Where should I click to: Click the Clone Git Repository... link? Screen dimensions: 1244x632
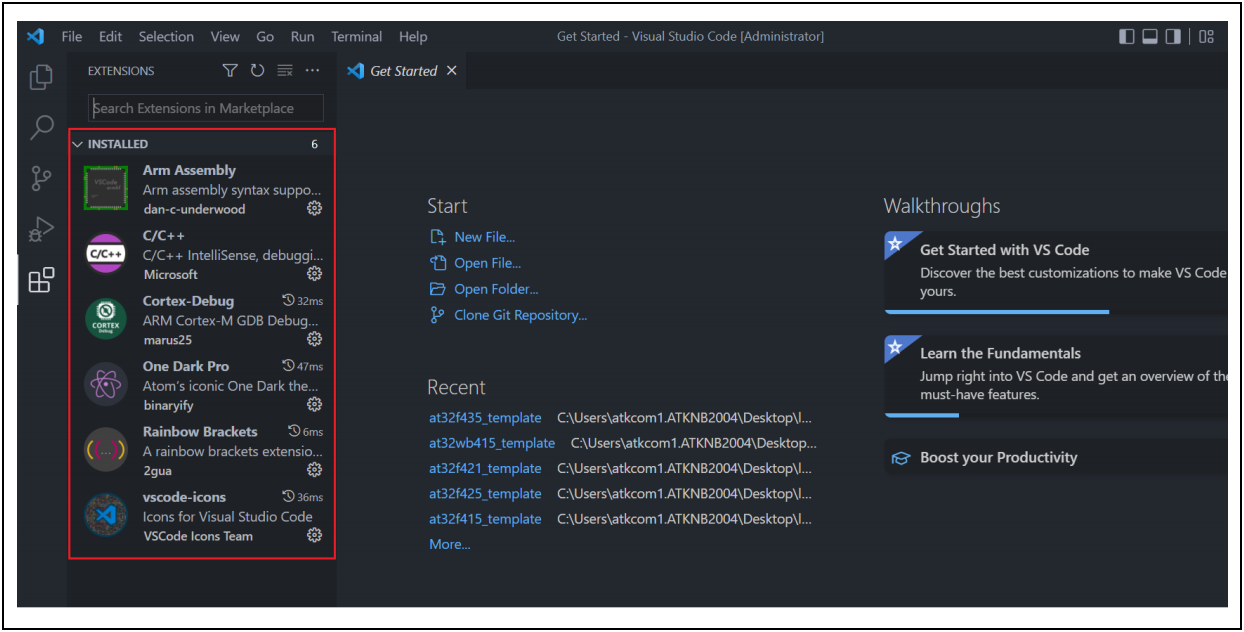pos(520,315)
